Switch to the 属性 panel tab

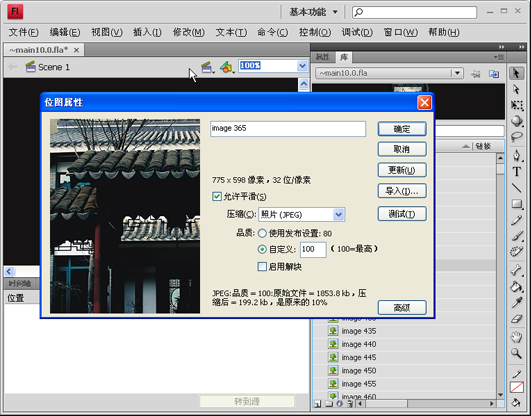point(323,57)
